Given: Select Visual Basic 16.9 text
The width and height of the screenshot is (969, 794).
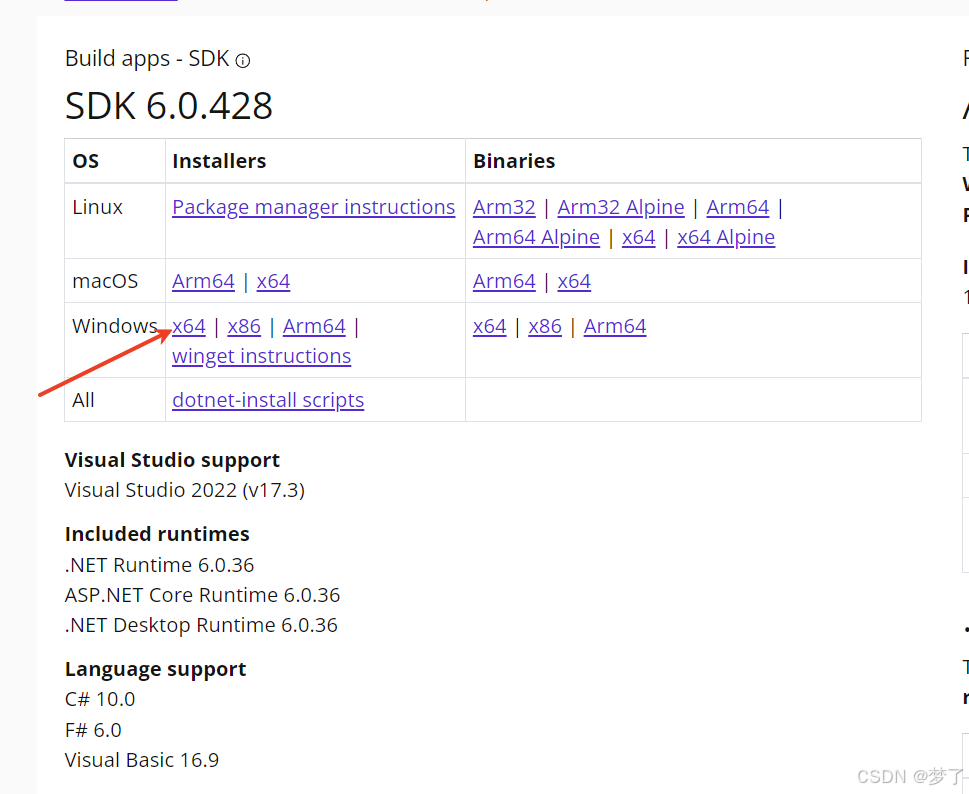Looking at the screenshot, I should (142, 760).
